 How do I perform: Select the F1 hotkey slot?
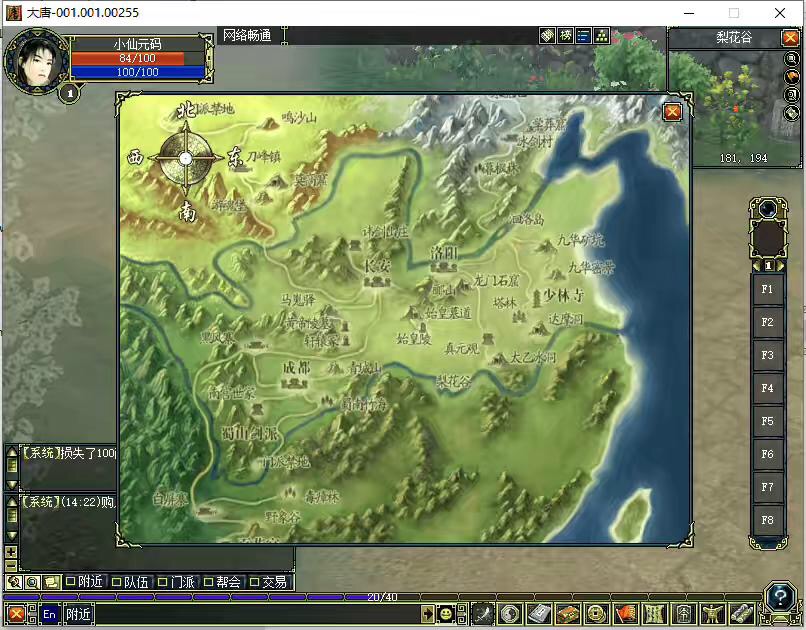tap(767, 289)
